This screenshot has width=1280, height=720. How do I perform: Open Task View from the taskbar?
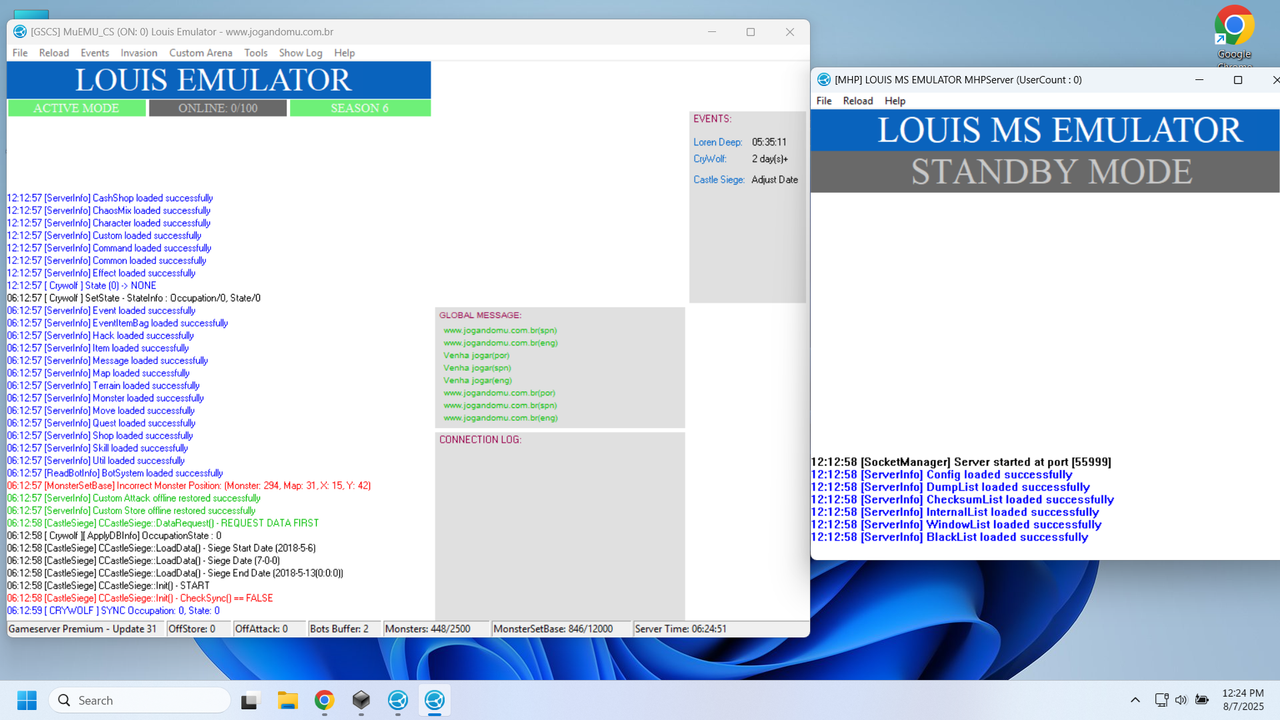point(250,700)
